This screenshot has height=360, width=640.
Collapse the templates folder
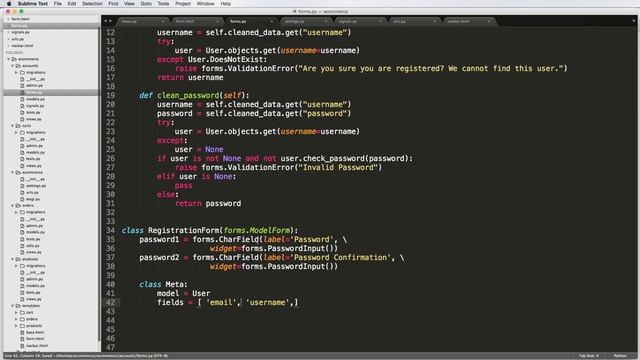click(x=13, y=306)
